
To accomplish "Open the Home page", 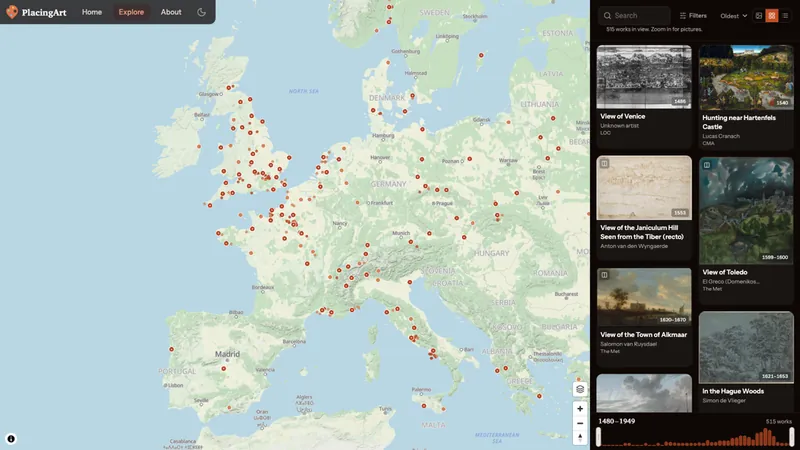I will (92, 12).
